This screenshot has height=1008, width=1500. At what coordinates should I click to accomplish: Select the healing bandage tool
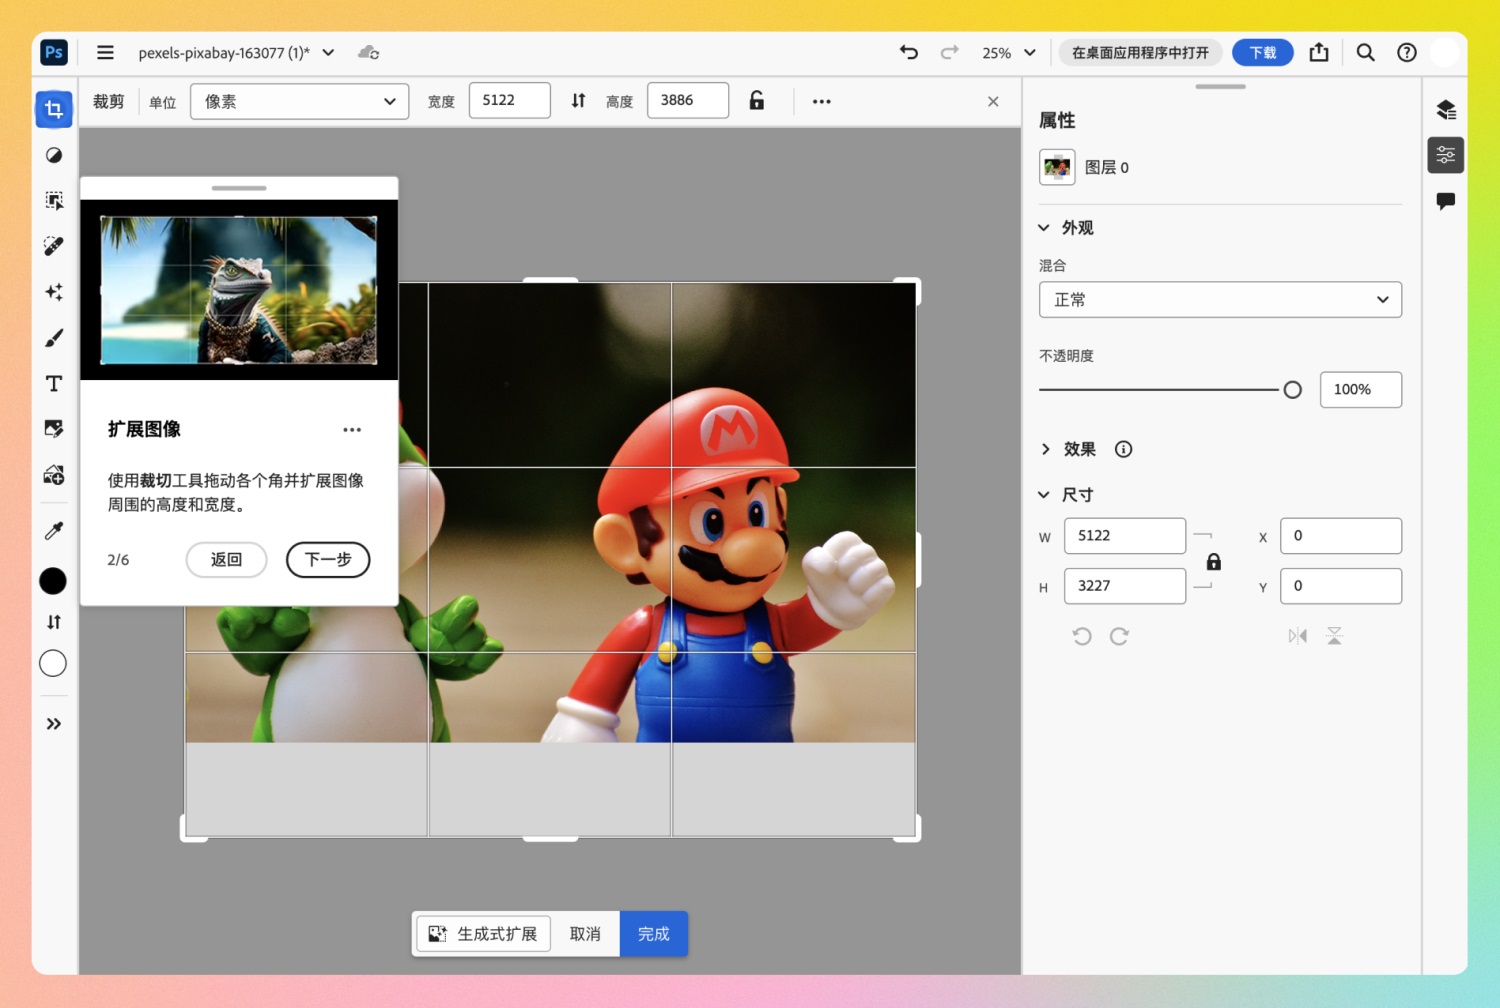click(54, 246)
